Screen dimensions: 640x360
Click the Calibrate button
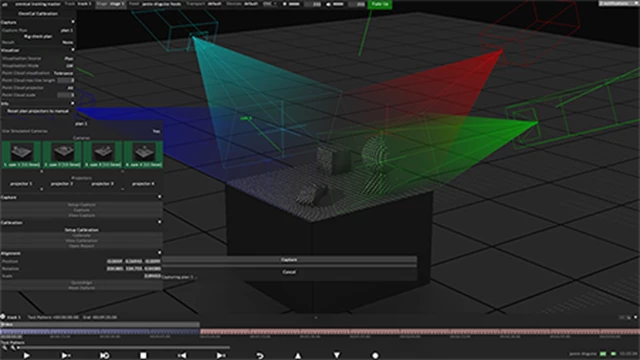point(82,236)
